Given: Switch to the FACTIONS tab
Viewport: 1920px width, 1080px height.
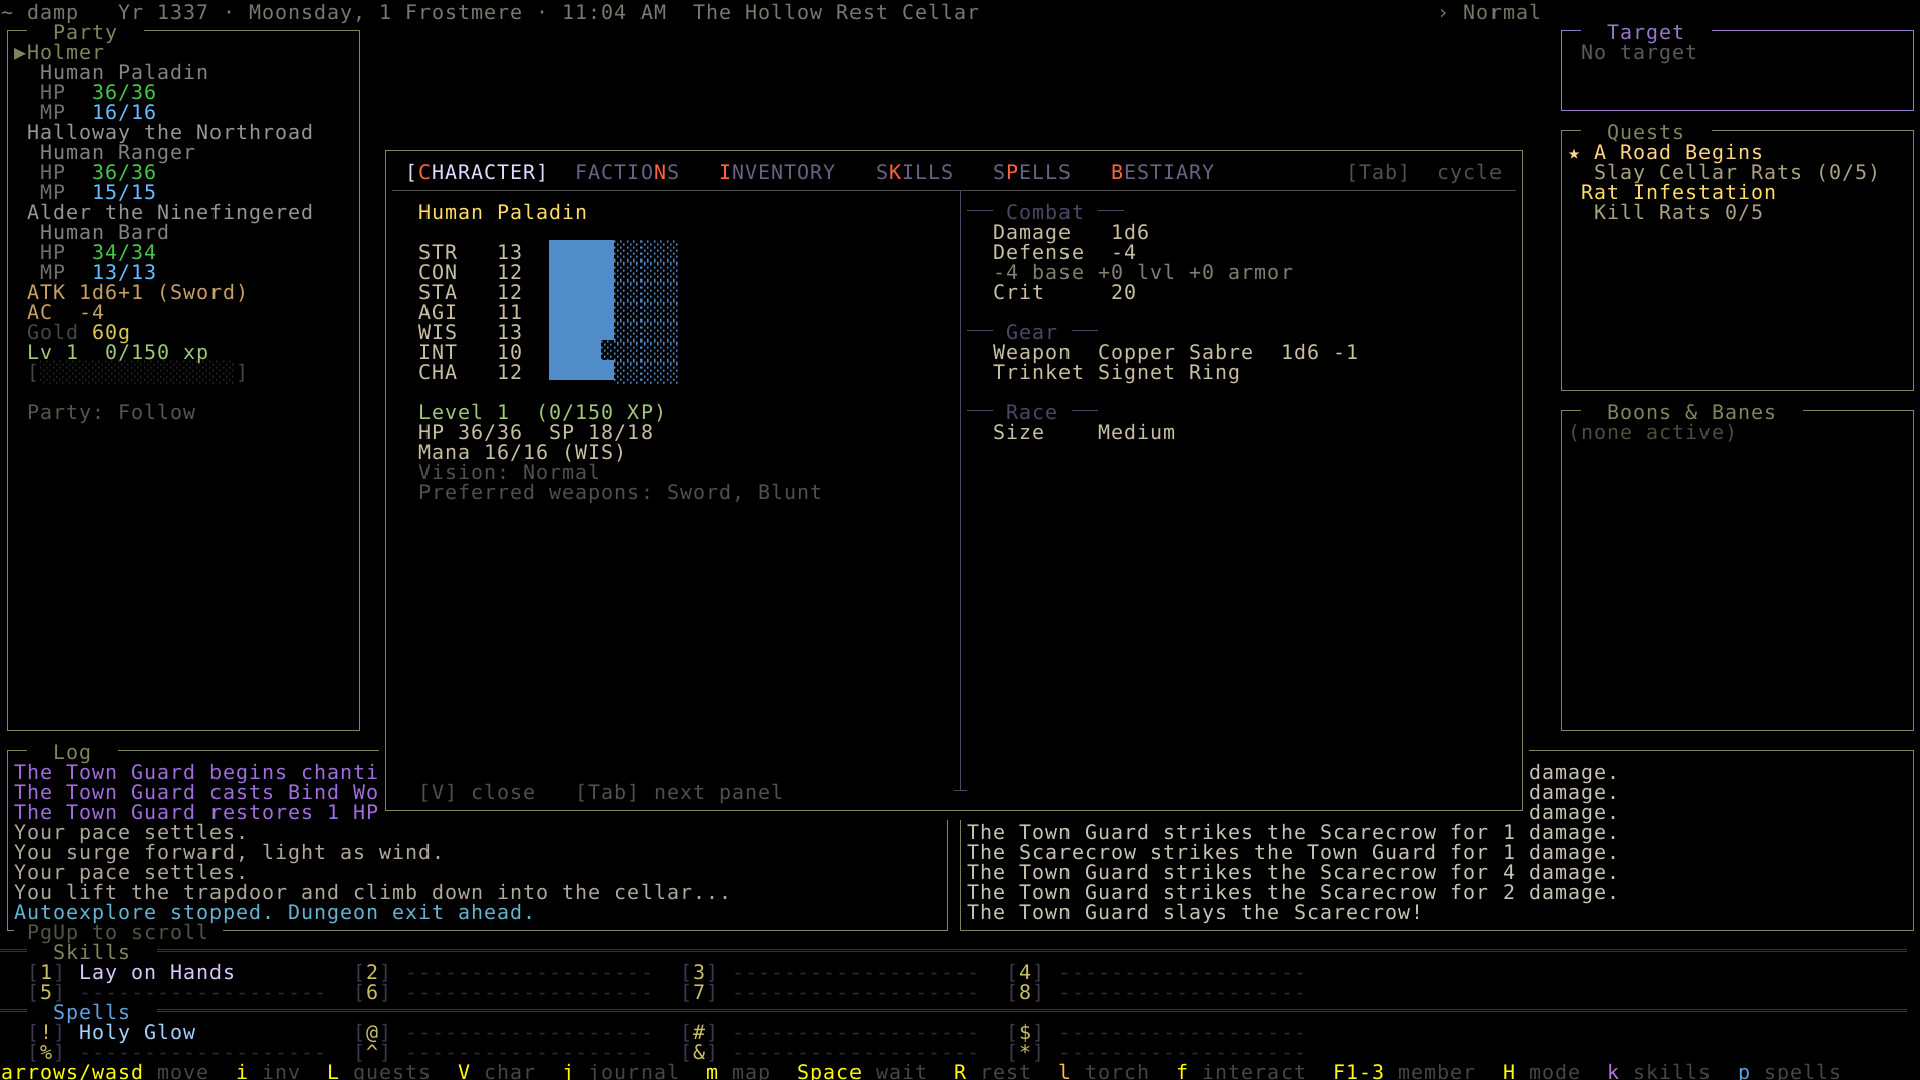Looking at the screenshot, I should (627, 172).
